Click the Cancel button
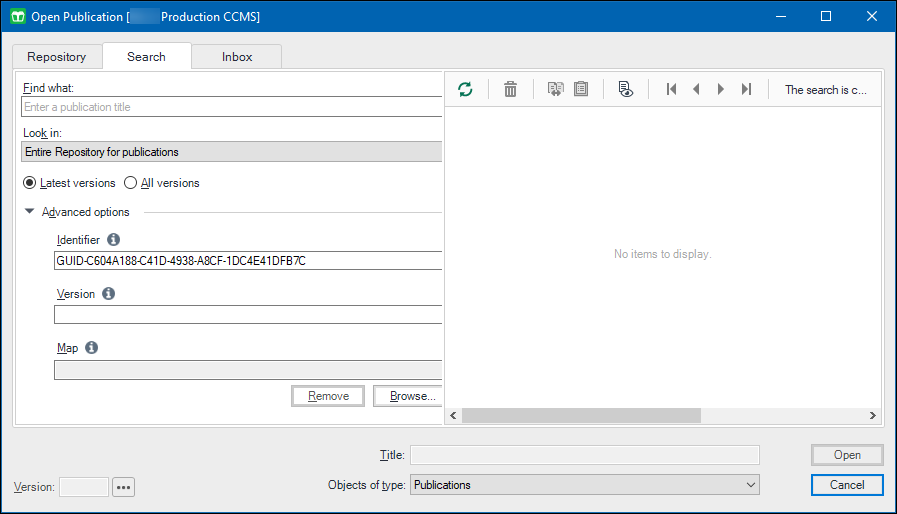 click(x=847, y=485)
